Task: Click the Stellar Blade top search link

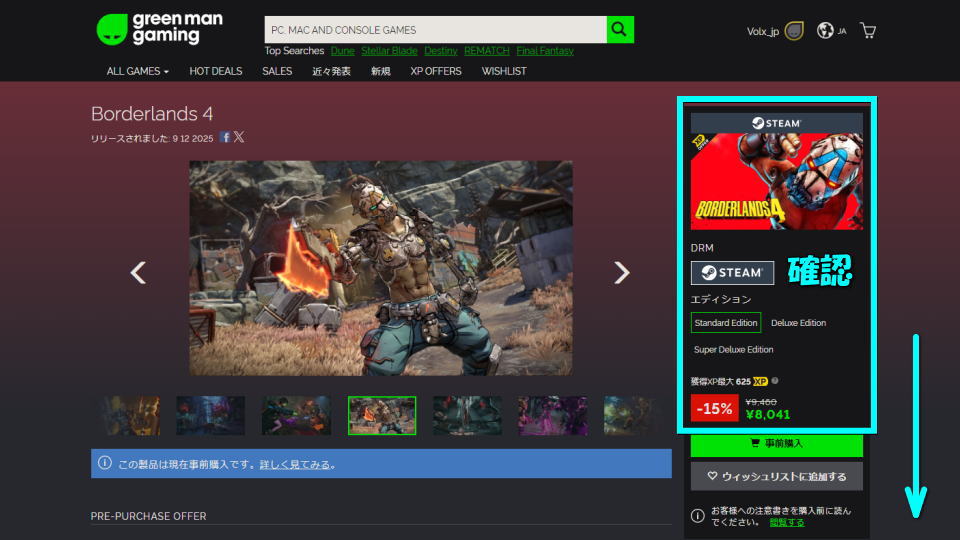Action: tap(389, 51)
